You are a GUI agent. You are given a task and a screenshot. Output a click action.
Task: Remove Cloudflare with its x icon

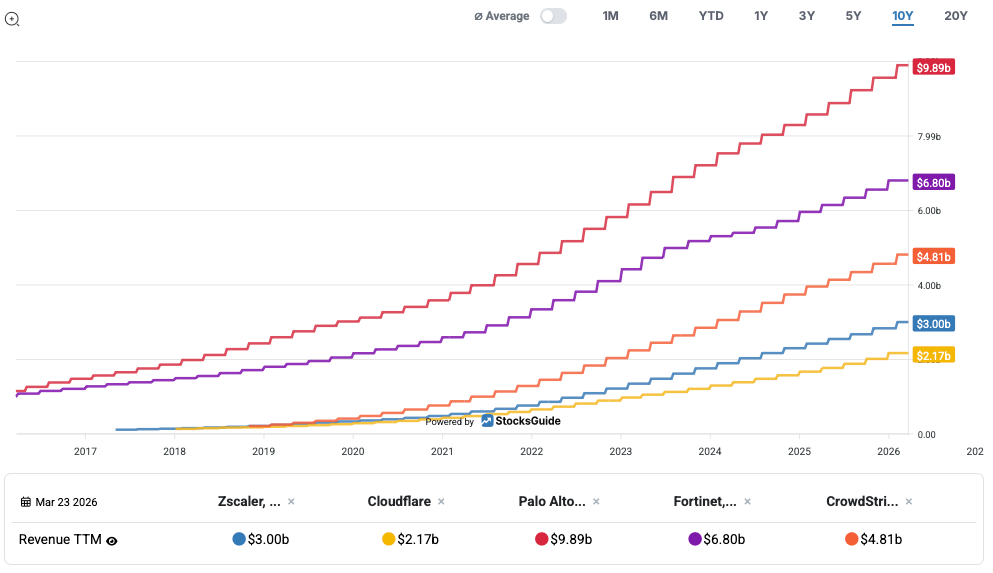click(441, 501)
